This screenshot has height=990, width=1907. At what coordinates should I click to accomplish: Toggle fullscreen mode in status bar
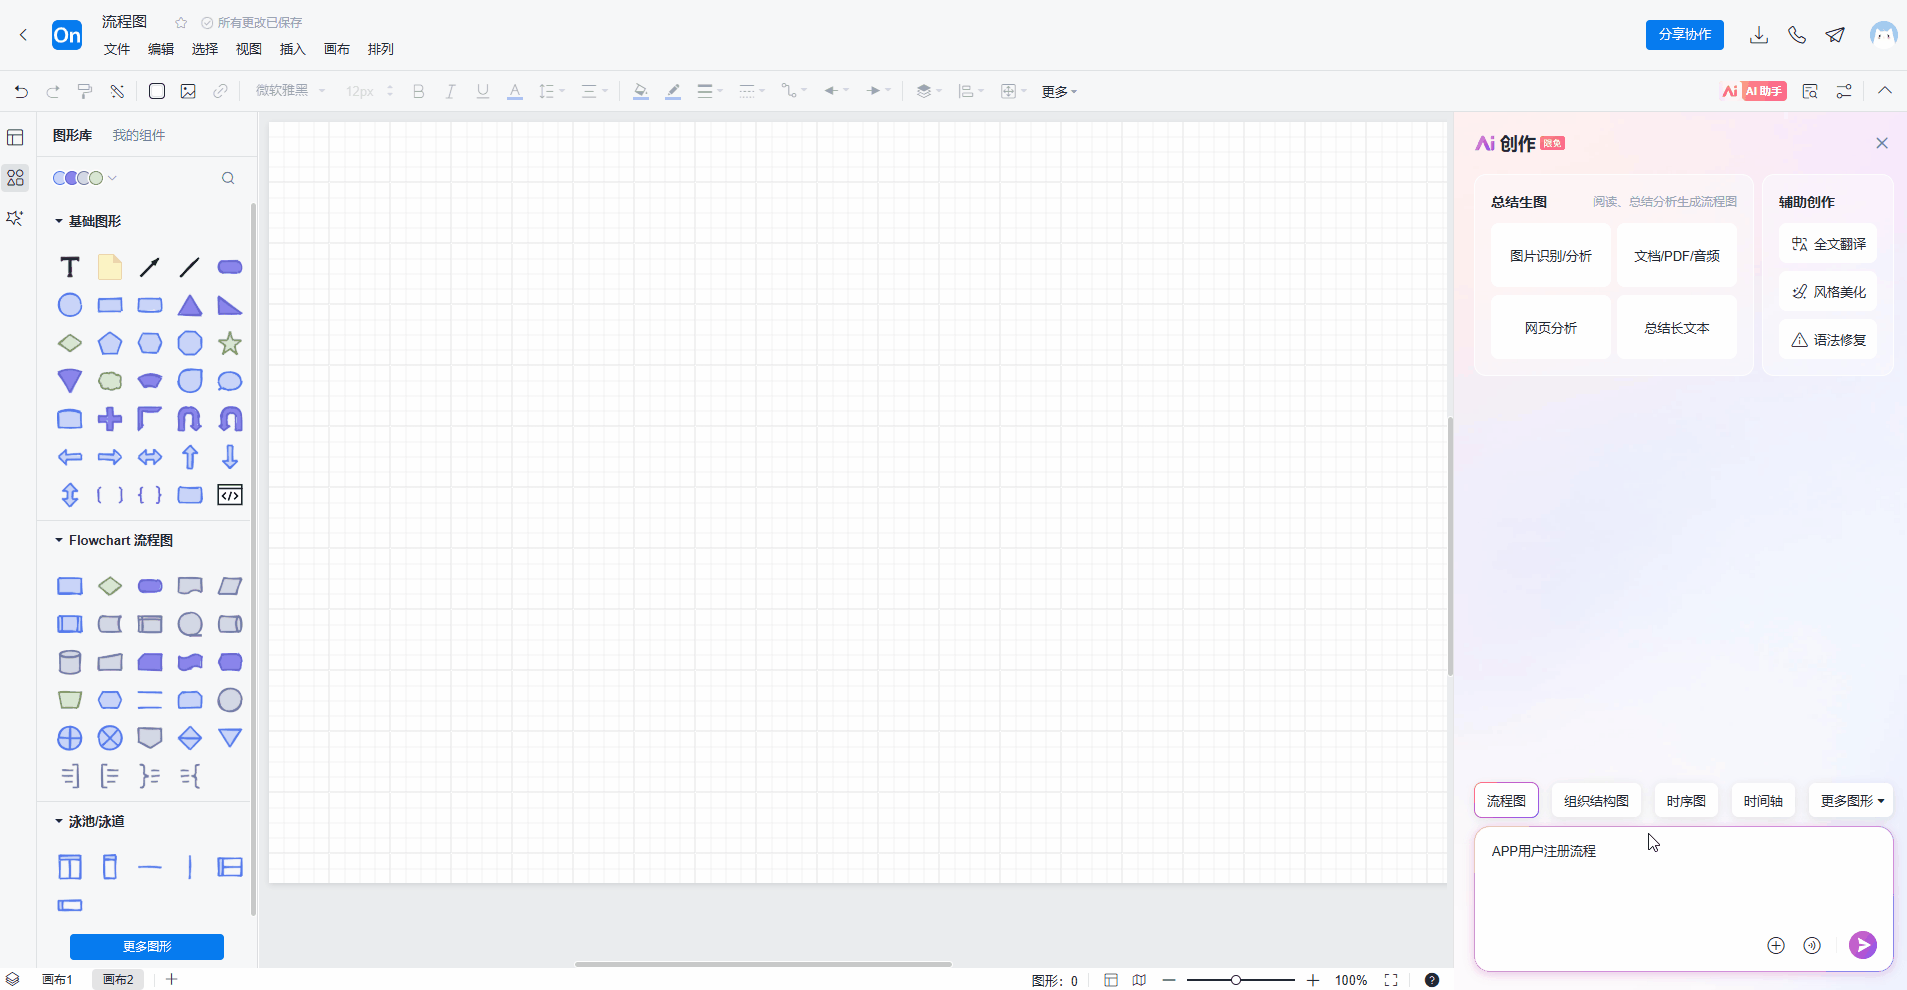coord(1391,980)
